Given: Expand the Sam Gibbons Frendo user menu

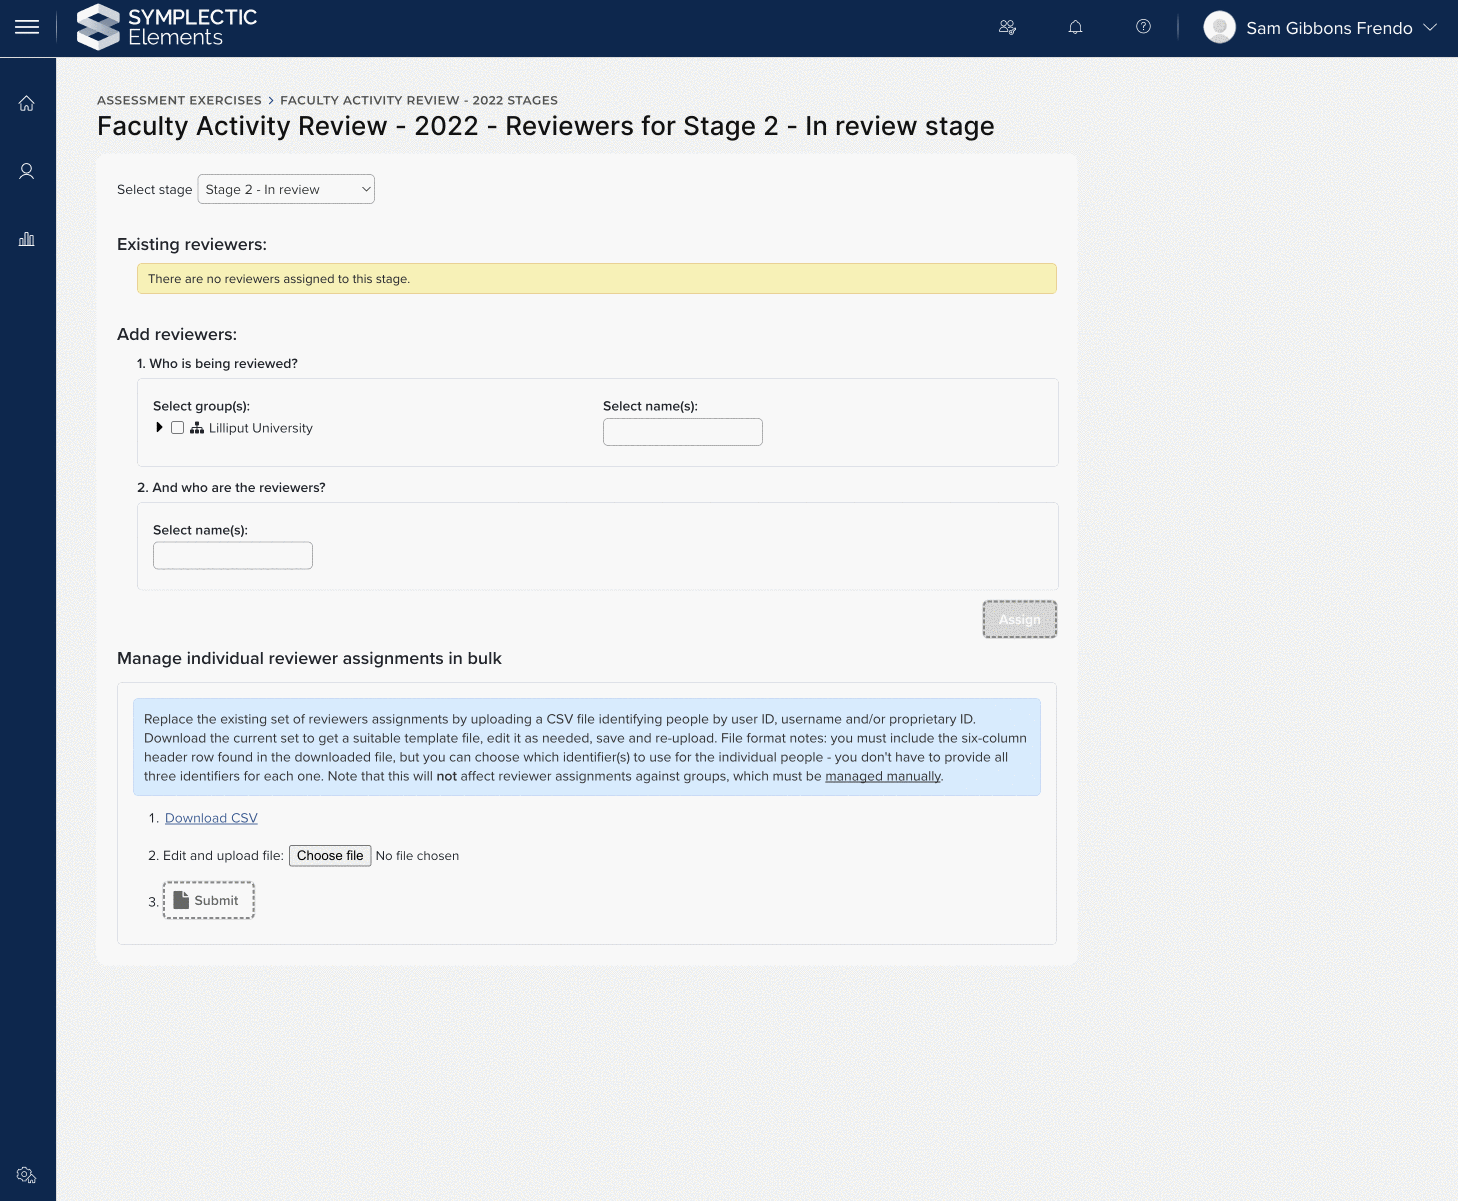Looking at the screenshot, I should point(1320,28).
